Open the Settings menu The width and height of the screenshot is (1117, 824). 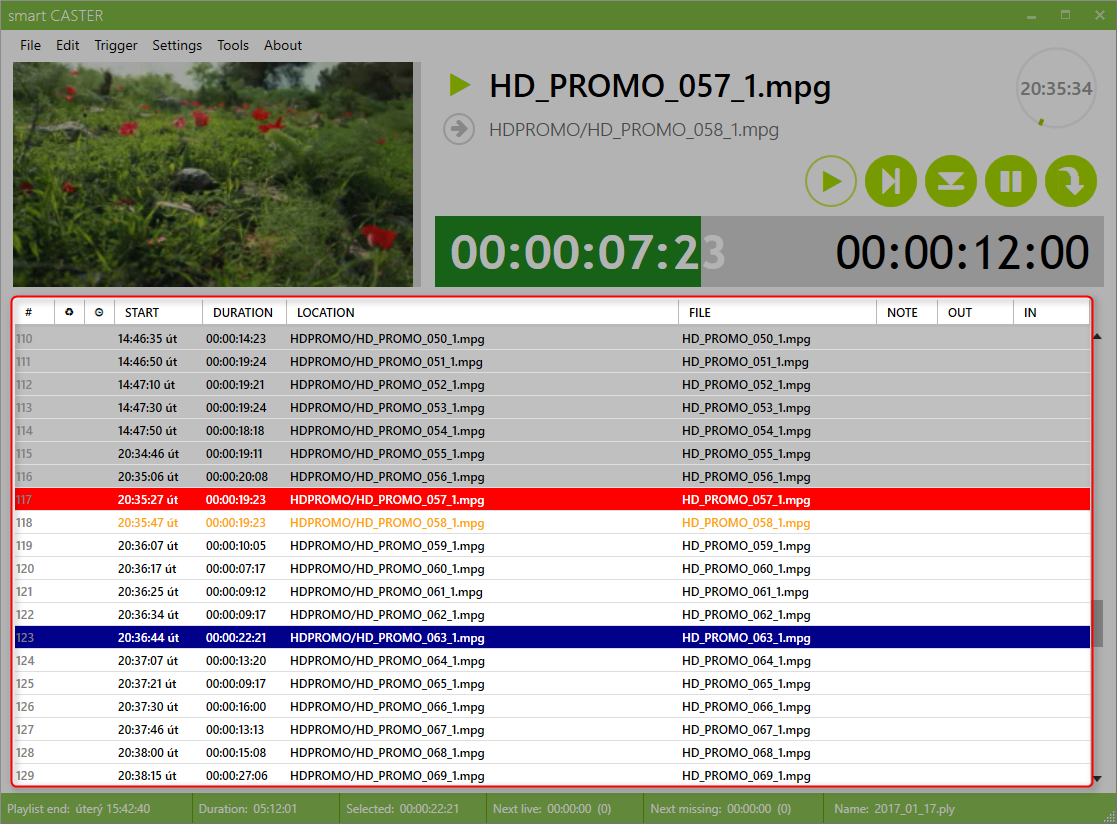177,45
